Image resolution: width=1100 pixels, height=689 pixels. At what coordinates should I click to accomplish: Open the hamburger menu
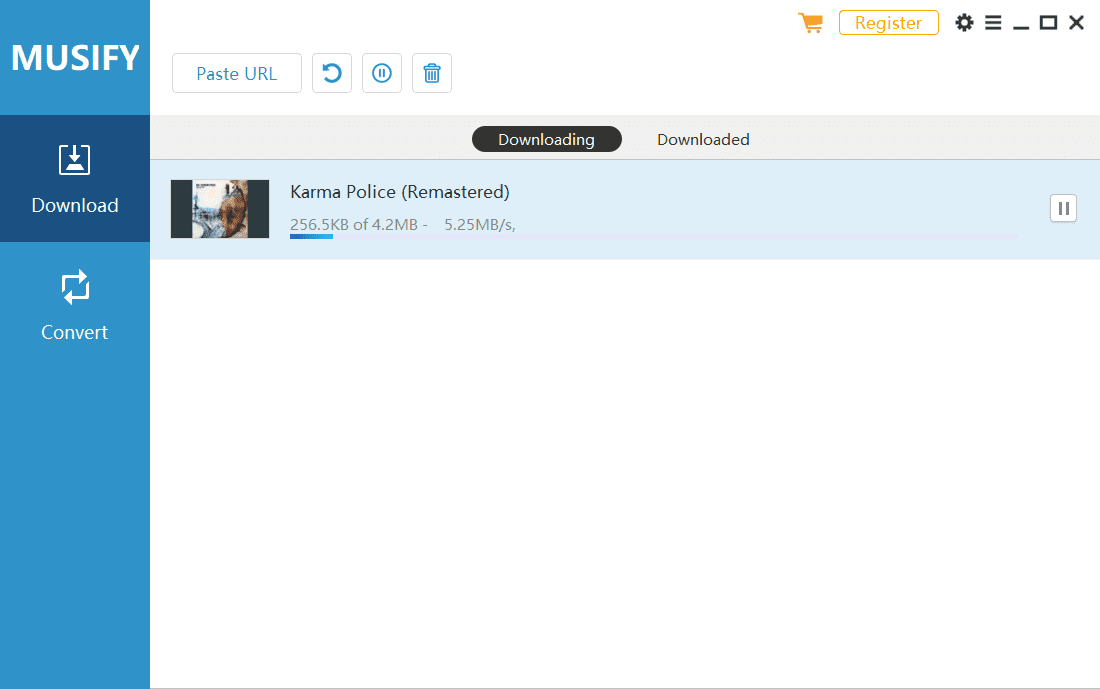pyautogui.click(x=993, y=22)
